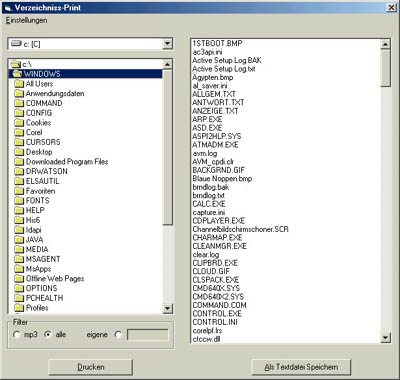Viewport: 400px width, 380px height.
Task: Click the folder list scrollbar thumb
Action: (167, 147)
